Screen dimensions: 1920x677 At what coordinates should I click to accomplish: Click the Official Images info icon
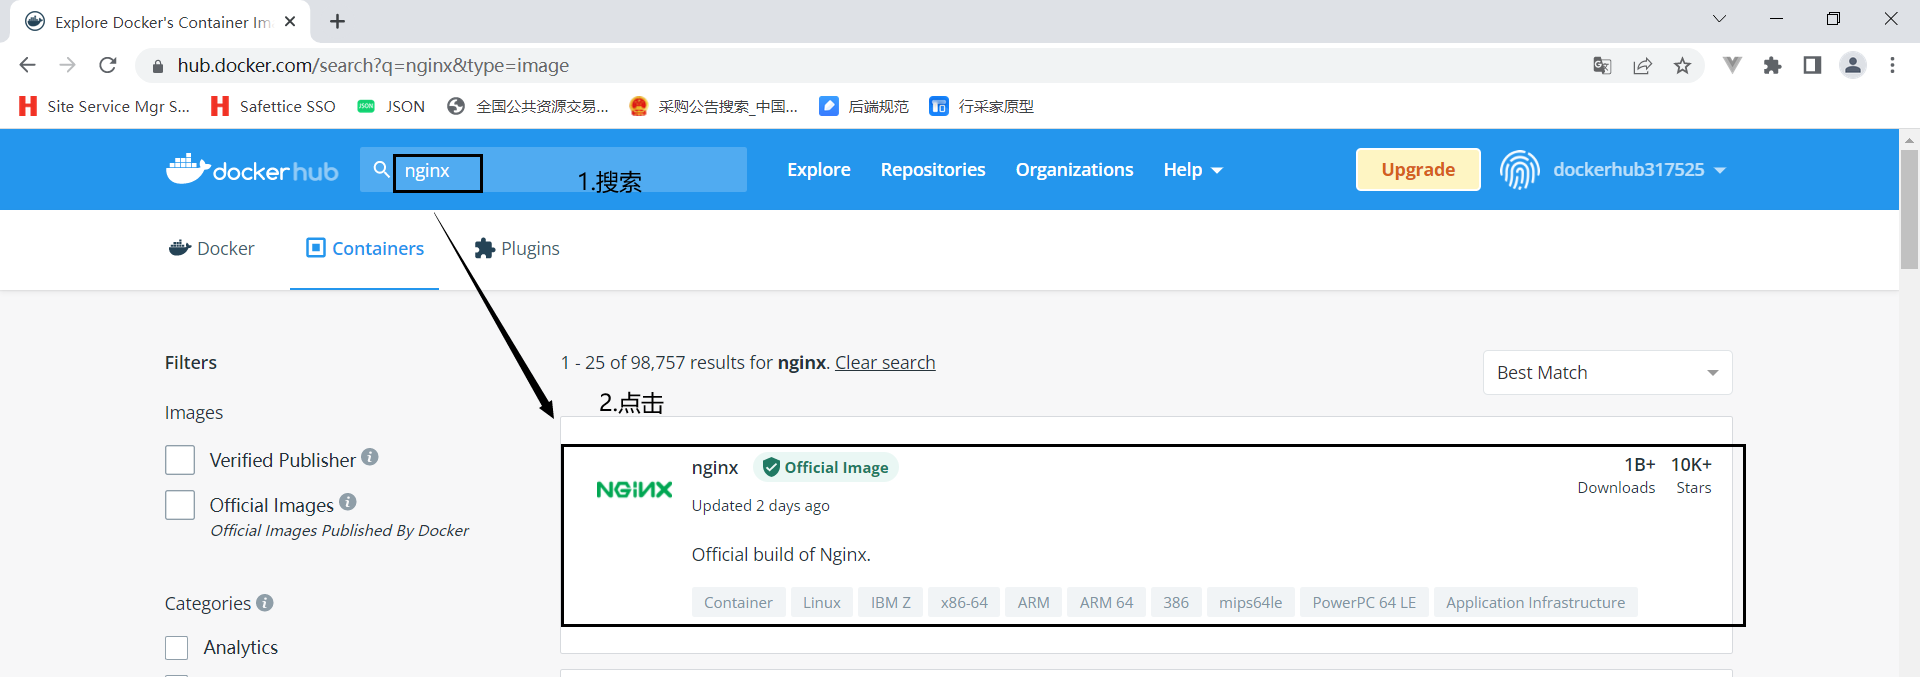tap(348, 502)
